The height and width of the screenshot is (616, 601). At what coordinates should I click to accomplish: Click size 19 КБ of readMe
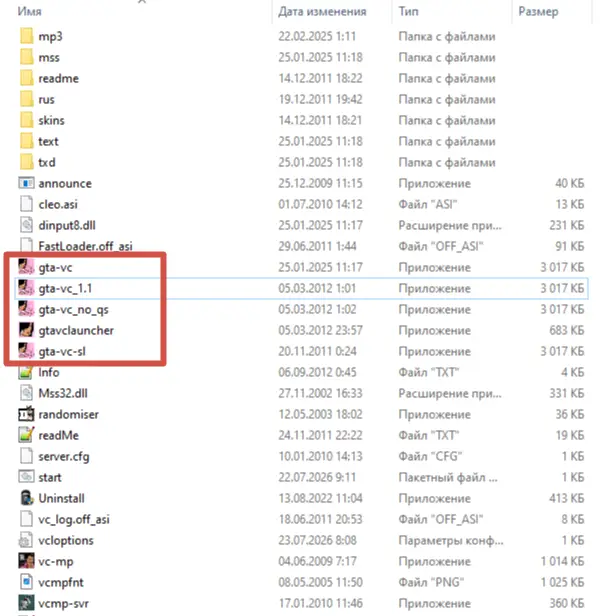click(570, 435)
